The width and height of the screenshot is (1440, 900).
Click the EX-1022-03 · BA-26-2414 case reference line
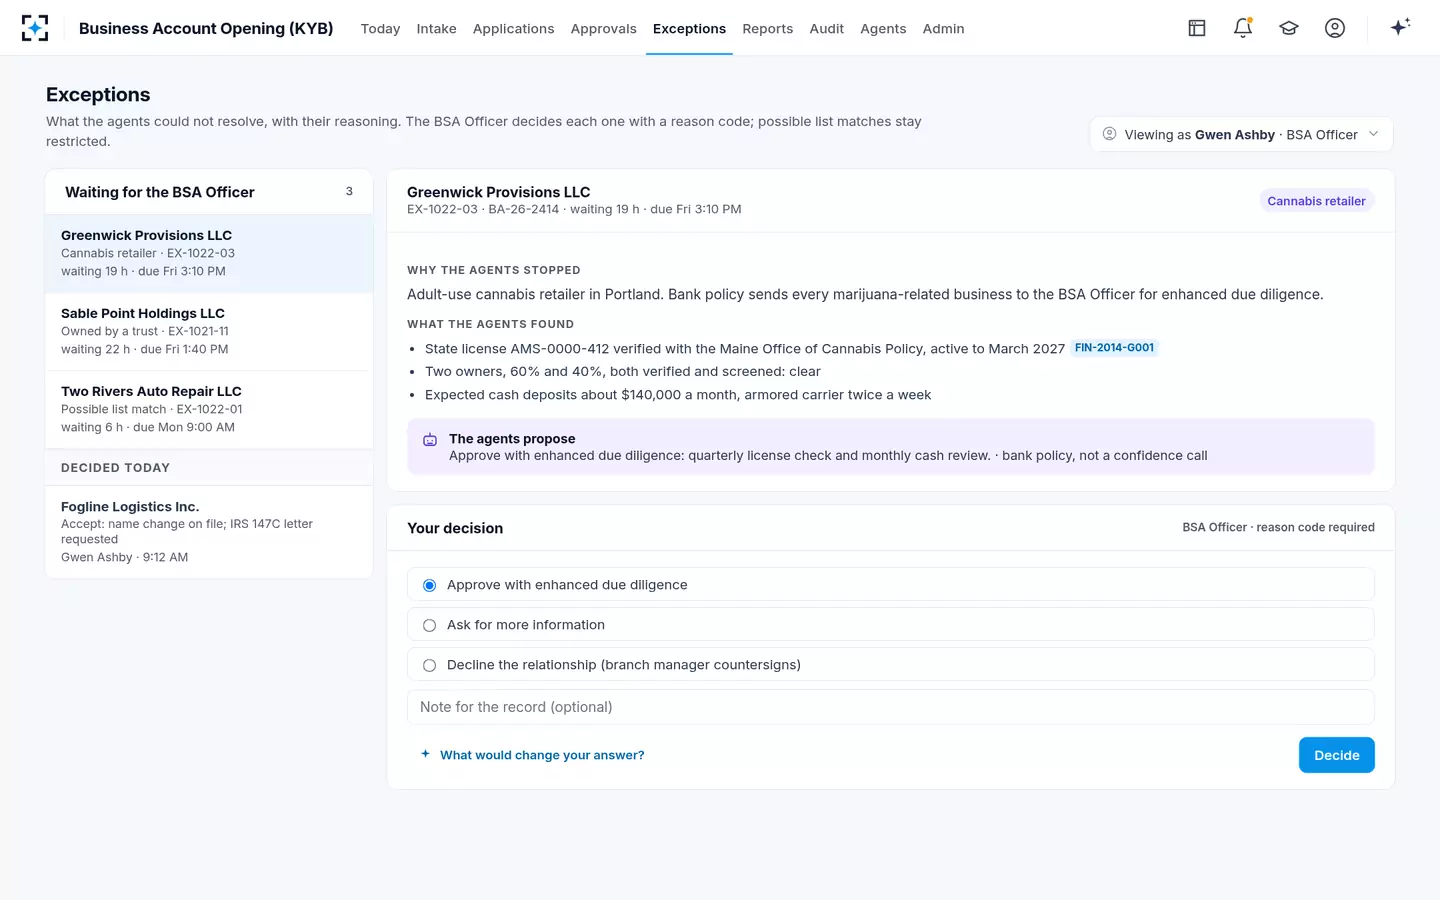click(x=574, y=209)
